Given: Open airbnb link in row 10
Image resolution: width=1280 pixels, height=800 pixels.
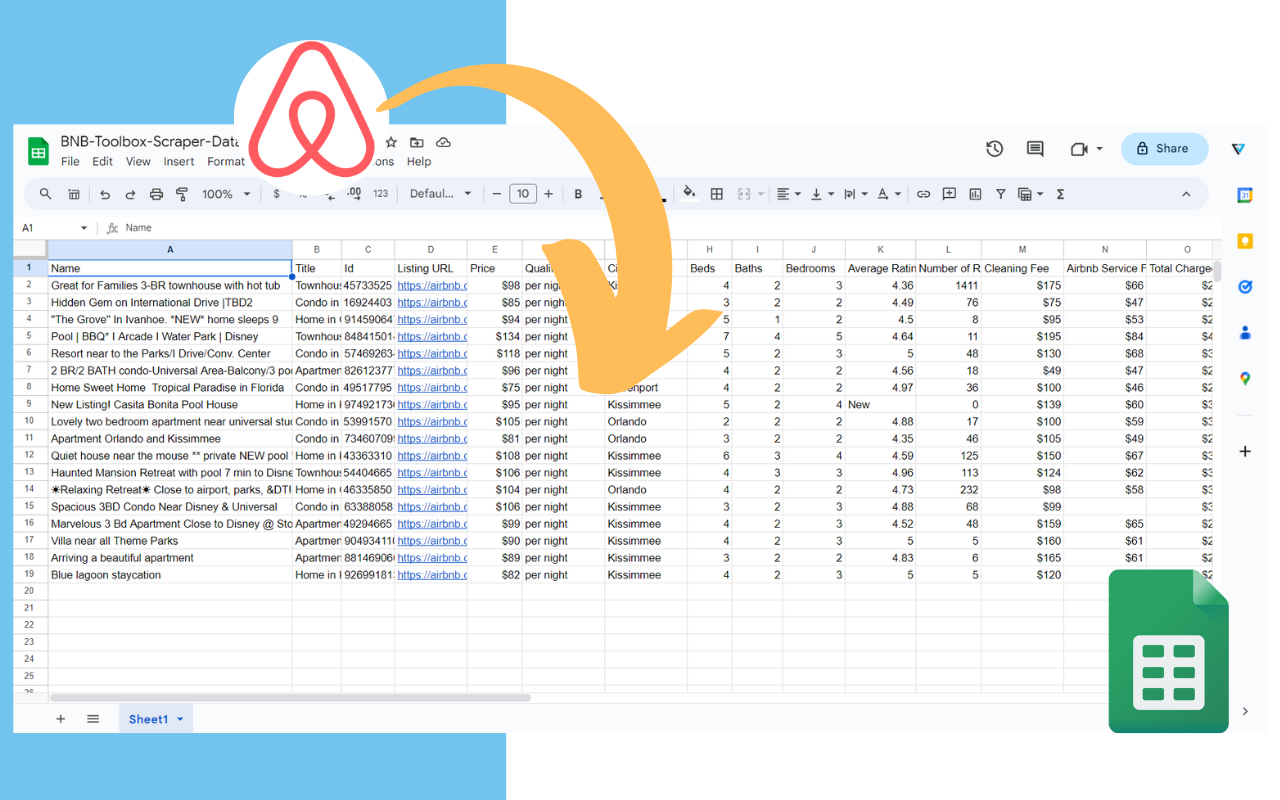Looking at the screenshot, I should coord(431,421).
